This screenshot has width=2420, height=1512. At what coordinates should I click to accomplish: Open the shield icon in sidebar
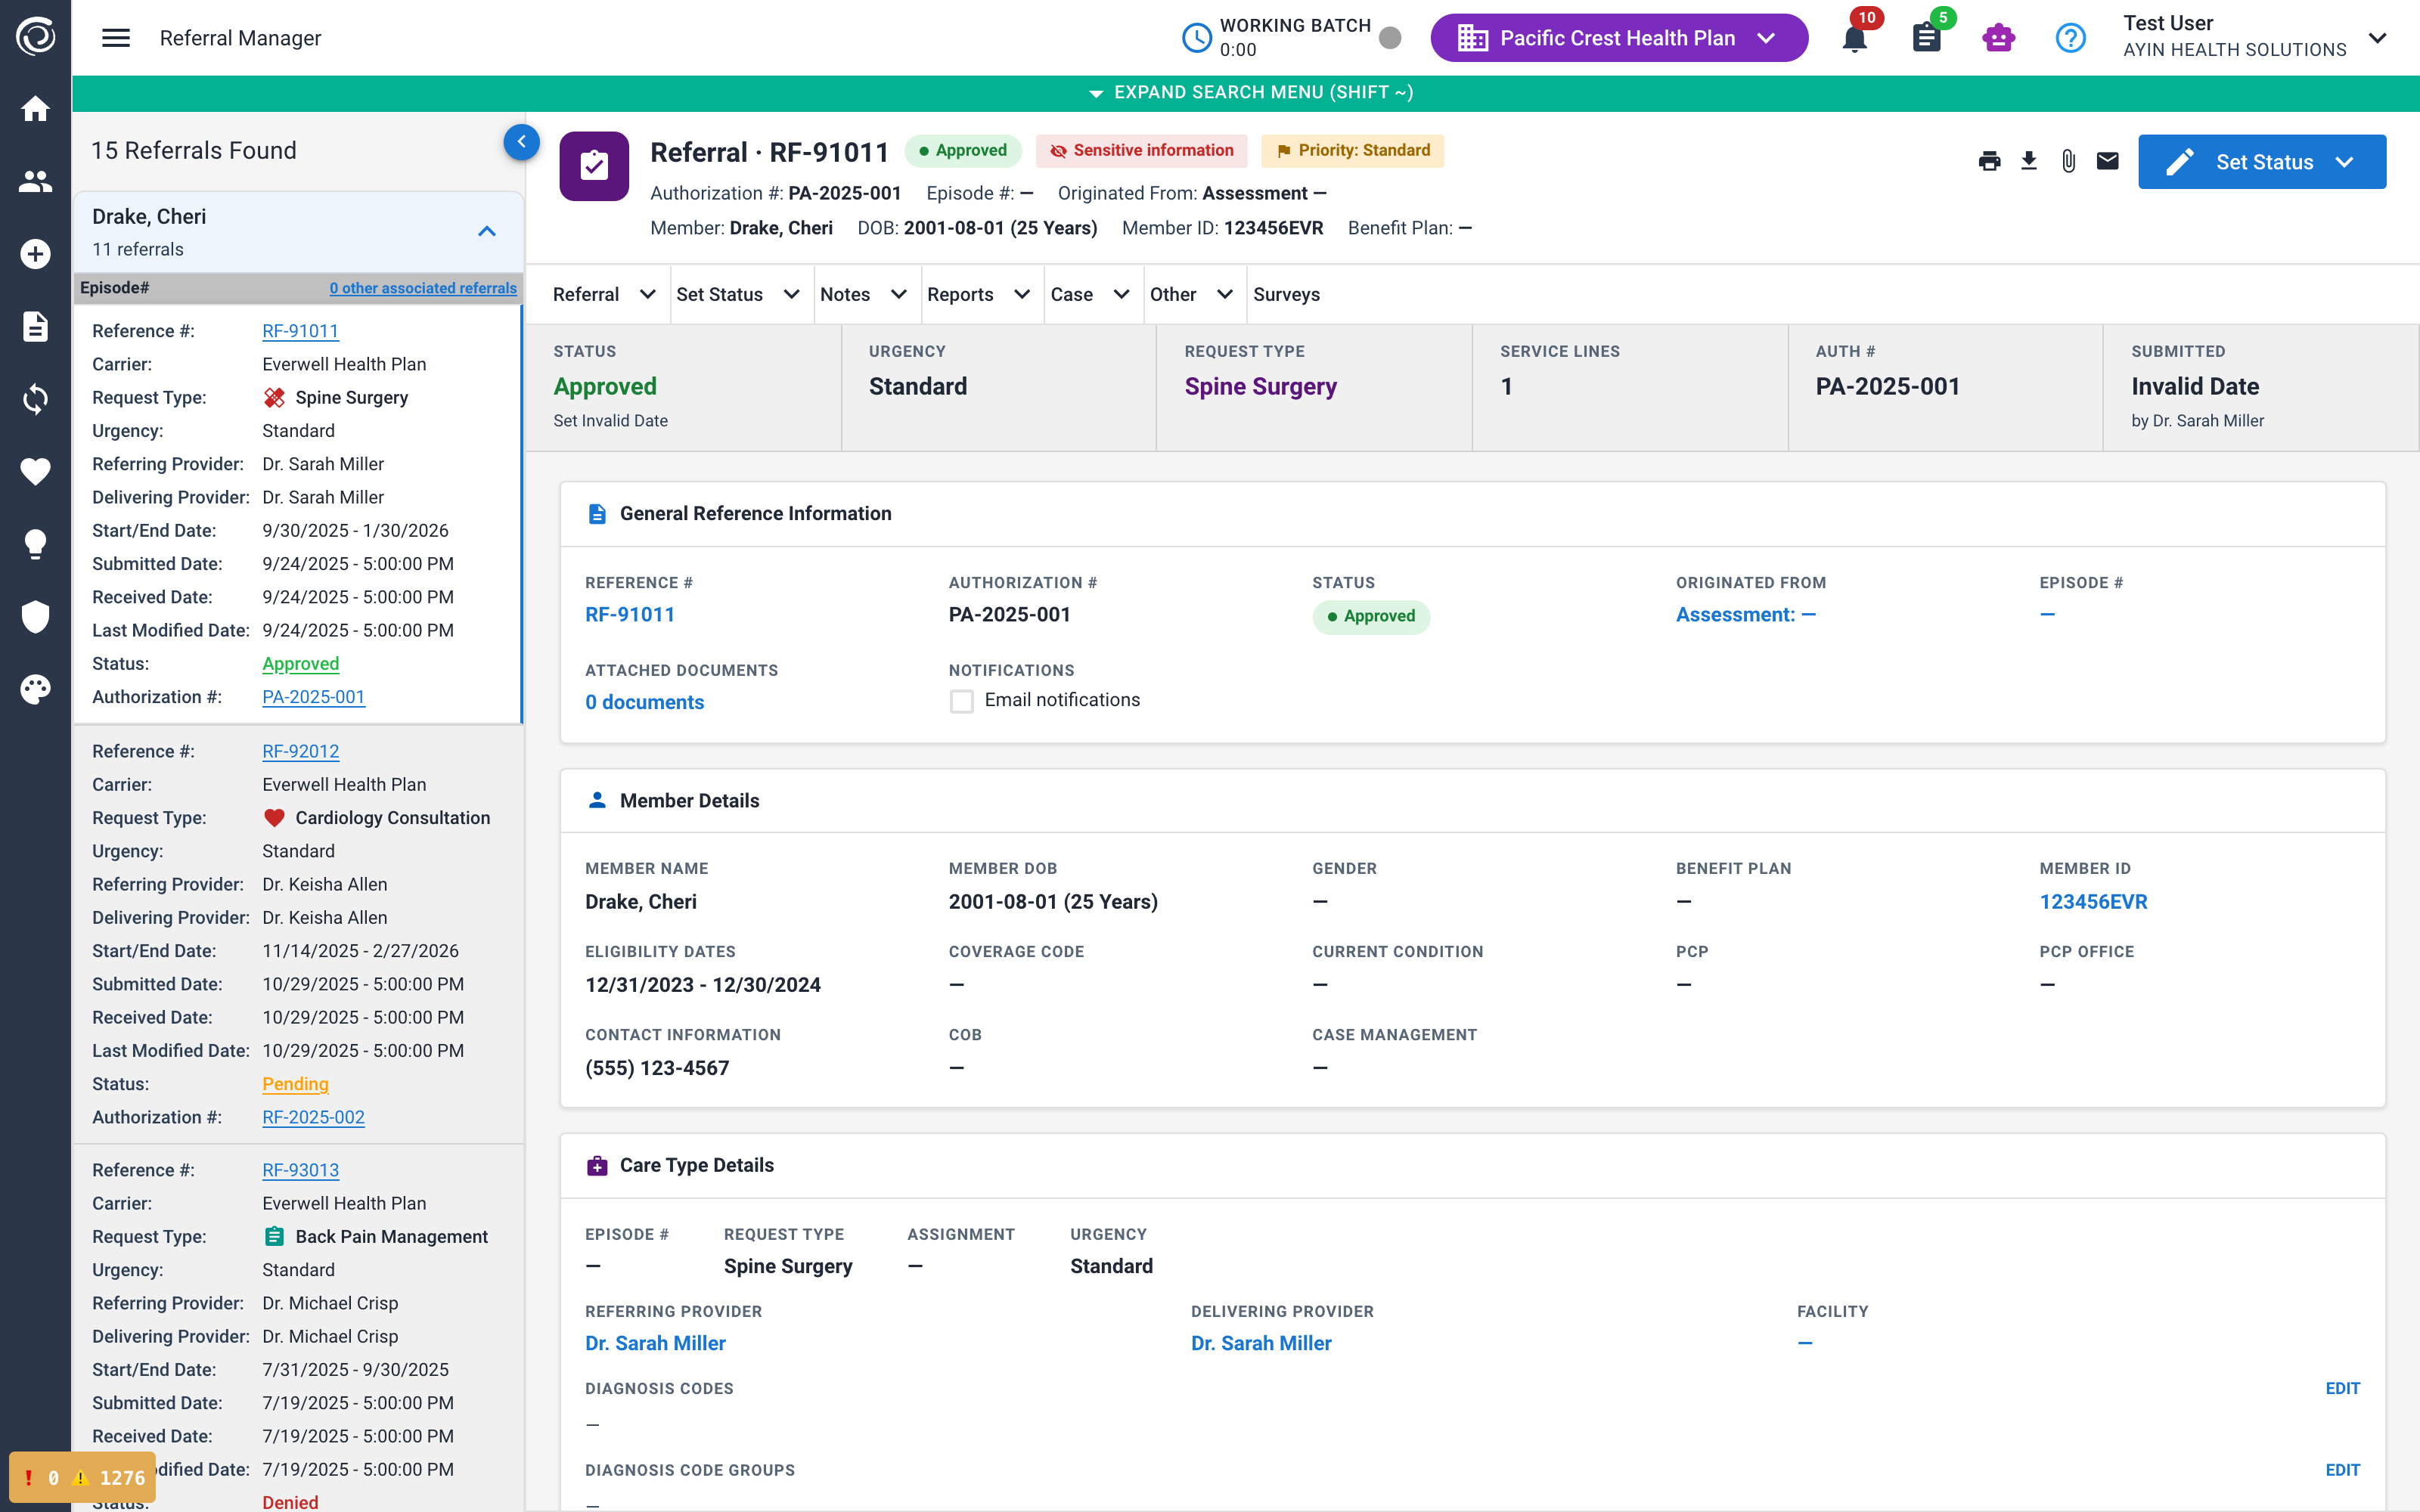(x=35, y=616)
